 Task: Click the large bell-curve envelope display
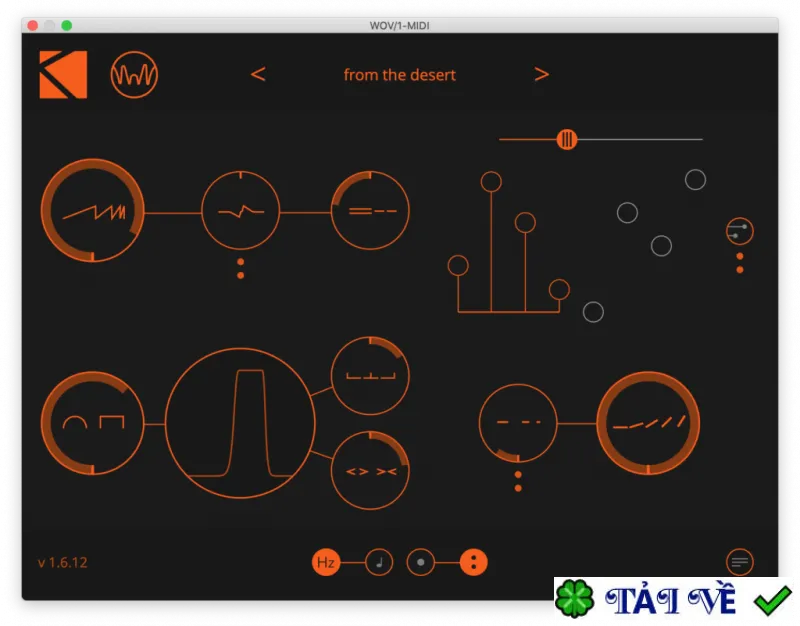[x=240, y=423]
